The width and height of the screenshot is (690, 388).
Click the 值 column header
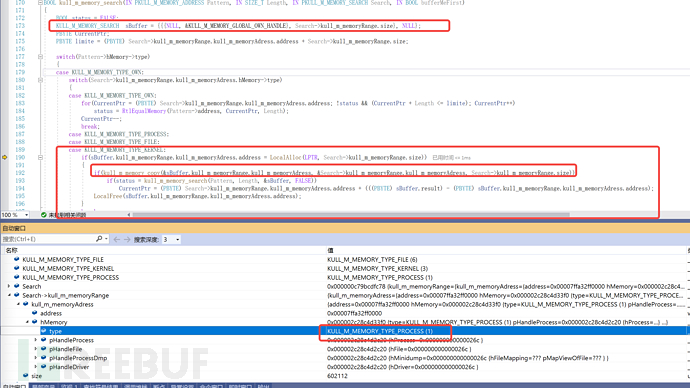pos(330,250)
